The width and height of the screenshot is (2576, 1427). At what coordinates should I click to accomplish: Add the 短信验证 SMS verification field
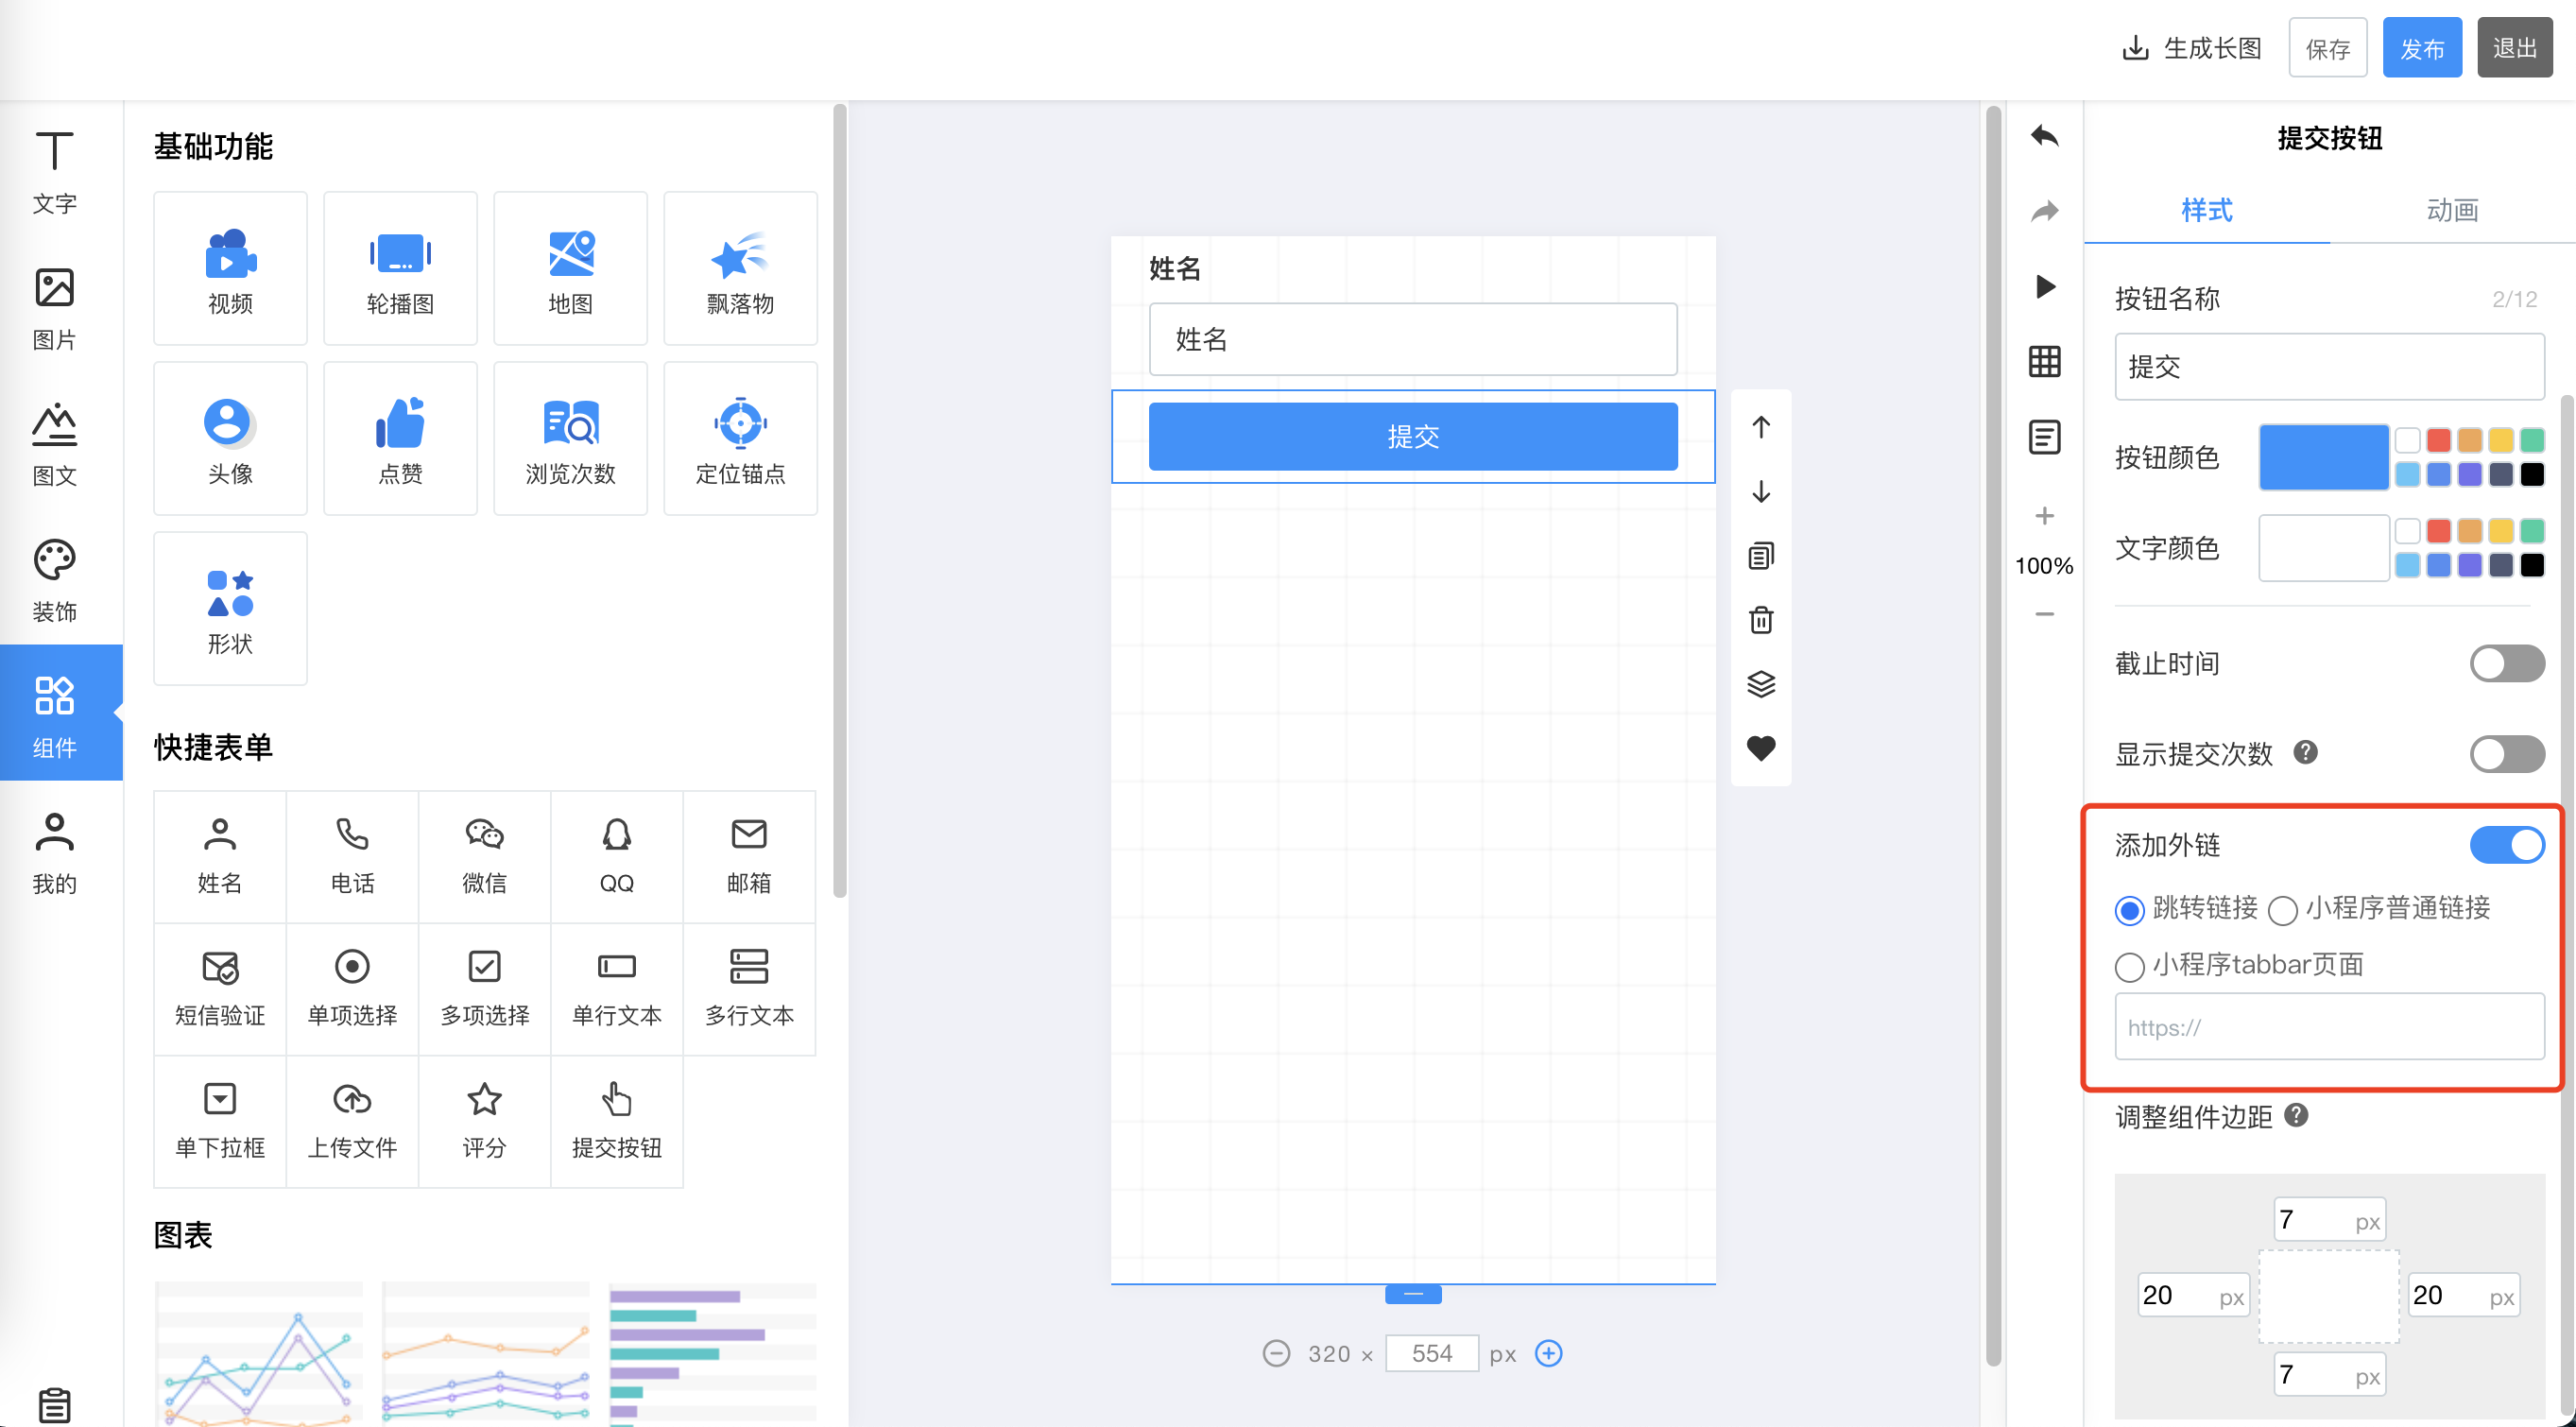[x=220, y=989]
